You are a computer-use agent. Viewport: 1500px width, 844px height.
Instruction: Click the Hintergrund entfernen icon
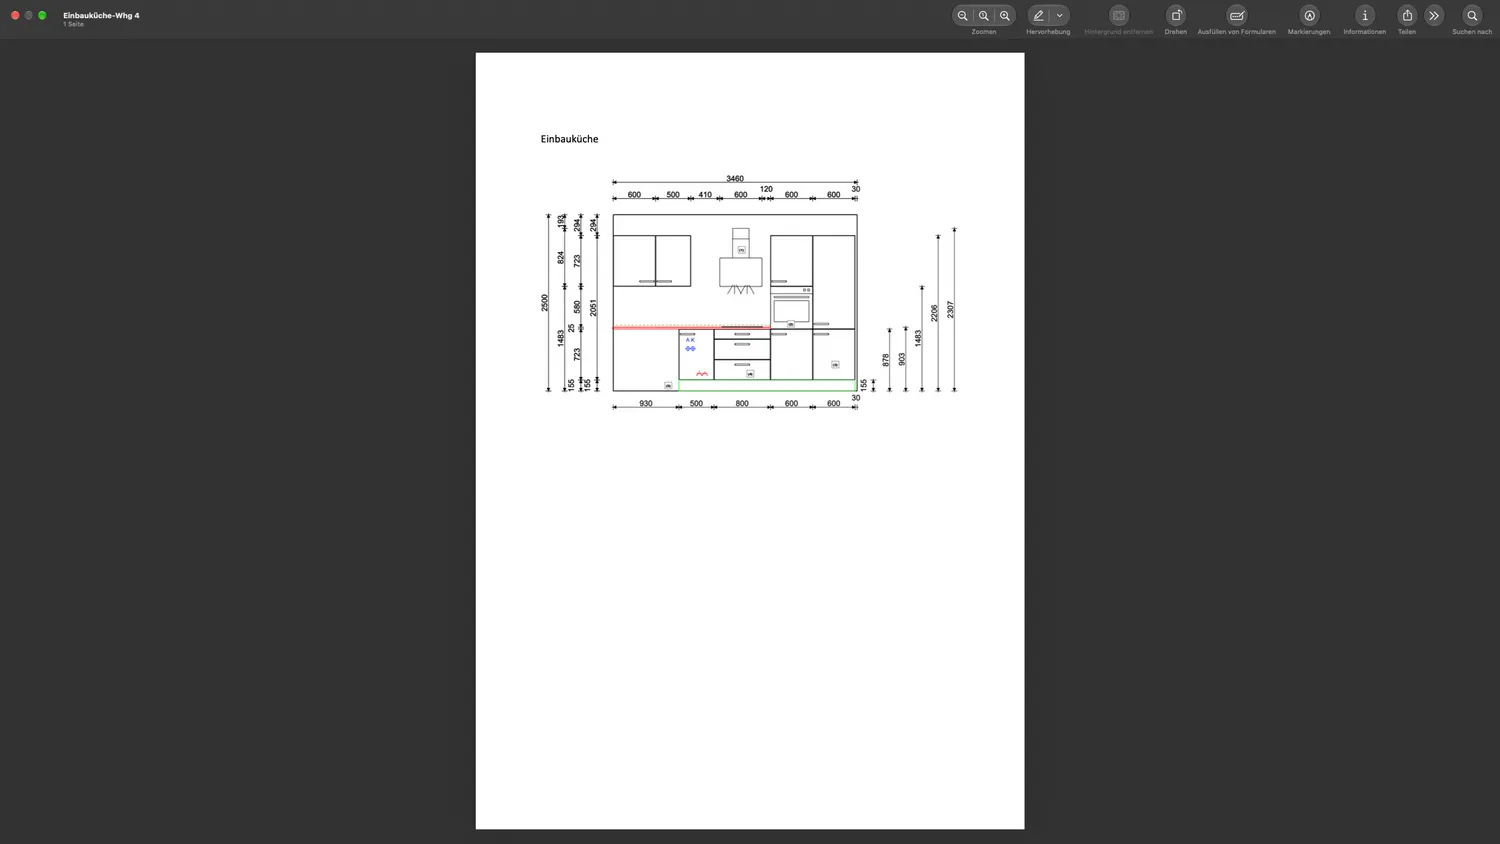click(1119, 16)
